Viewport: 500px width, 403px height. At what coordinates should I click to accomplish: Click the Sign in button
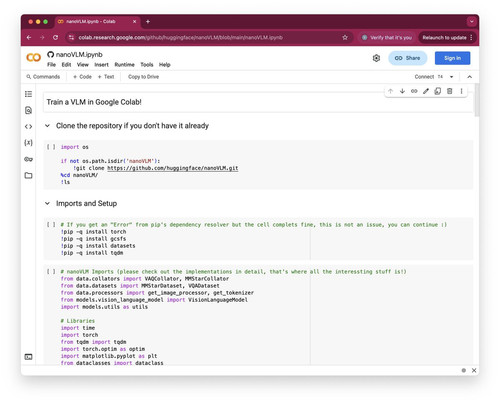coord(452,58)
